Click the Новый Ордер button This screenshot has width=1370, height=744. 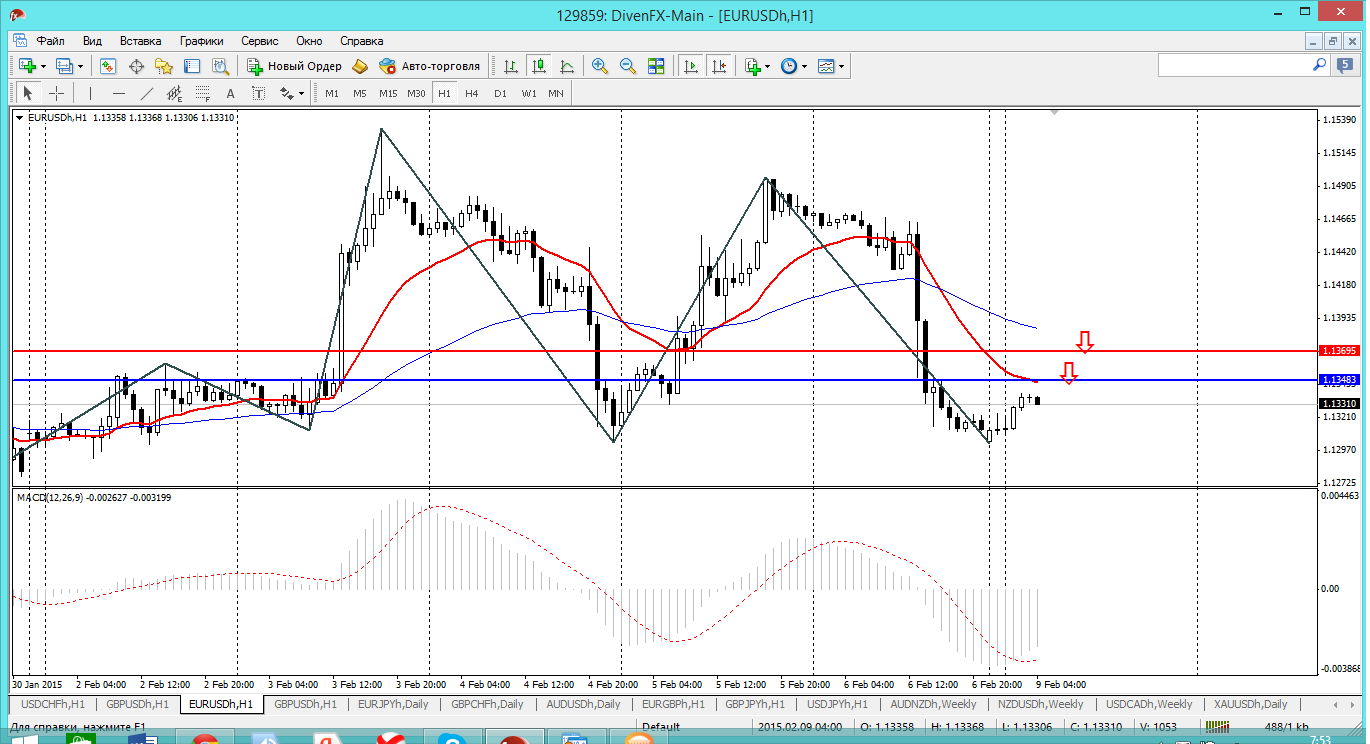[x=295, y=66]
